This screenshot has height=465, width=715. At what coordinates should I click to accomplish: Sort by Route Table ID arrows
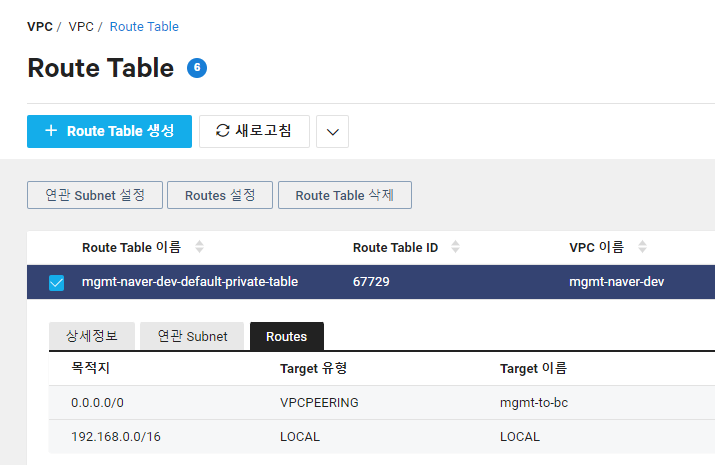pyautogui.click(x=456, y=247)
